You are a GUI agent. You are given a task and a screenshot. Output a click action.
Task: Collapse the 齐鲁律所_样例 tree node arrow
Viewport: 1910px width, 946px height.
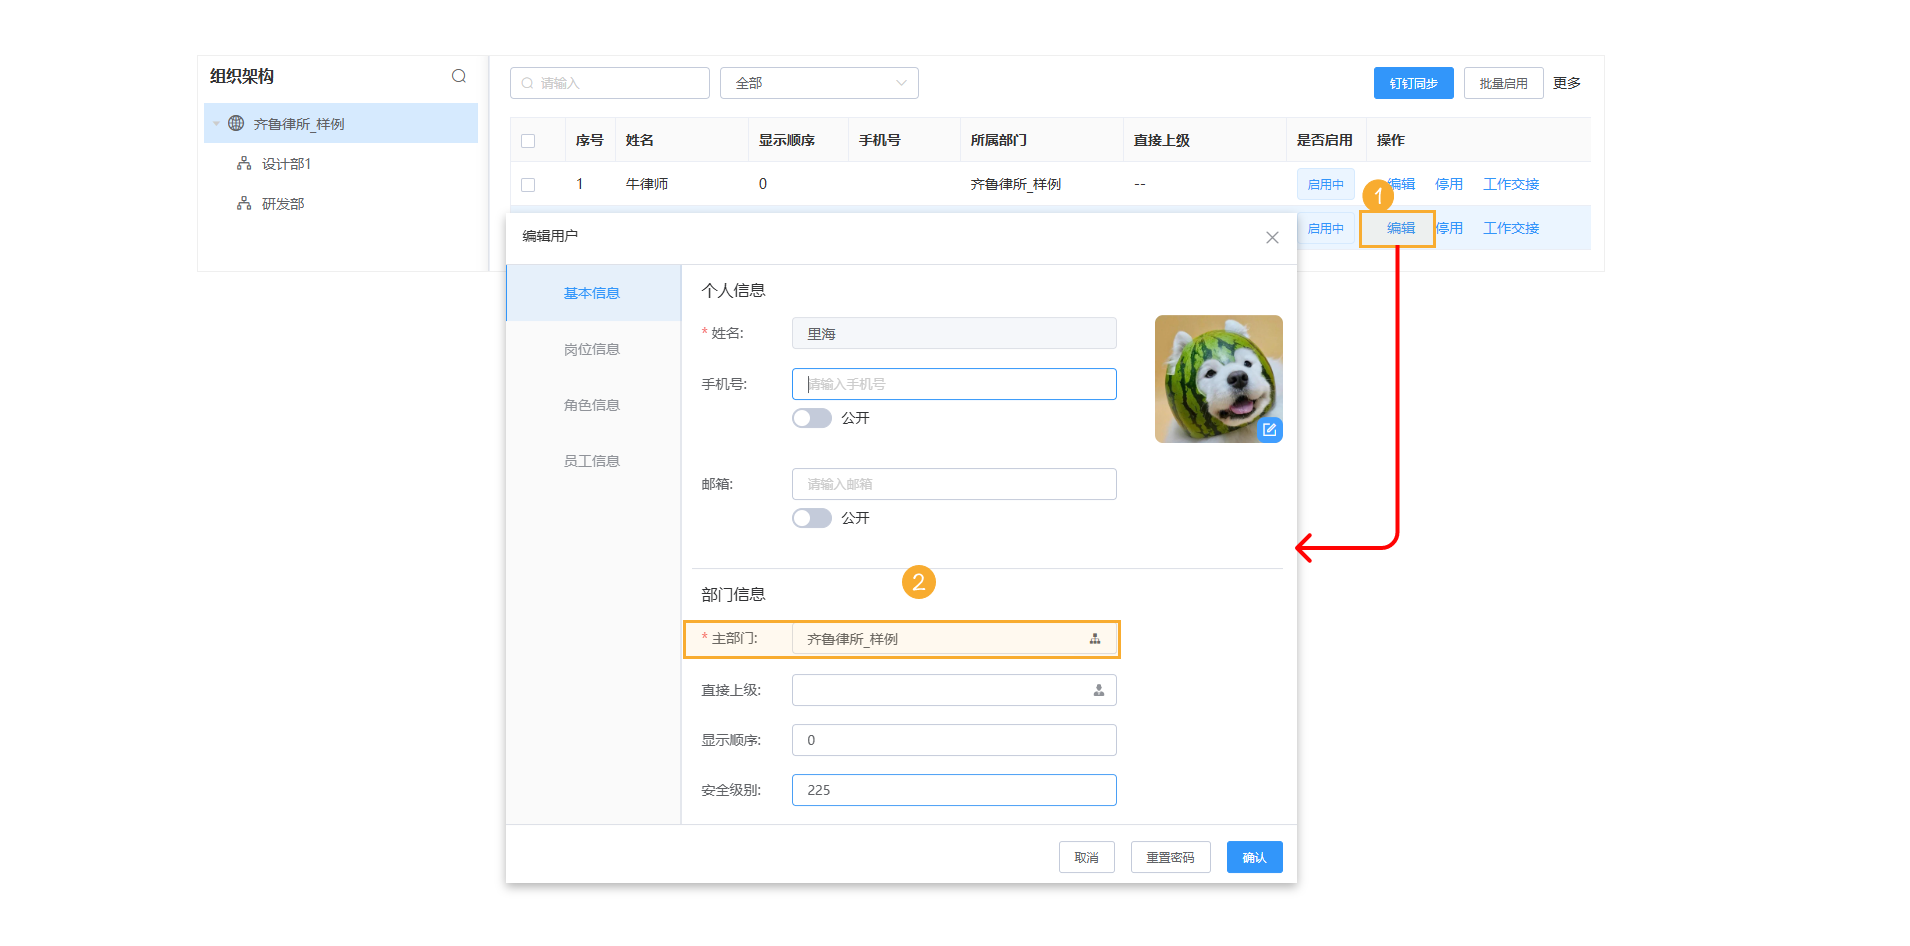(216, 124)
